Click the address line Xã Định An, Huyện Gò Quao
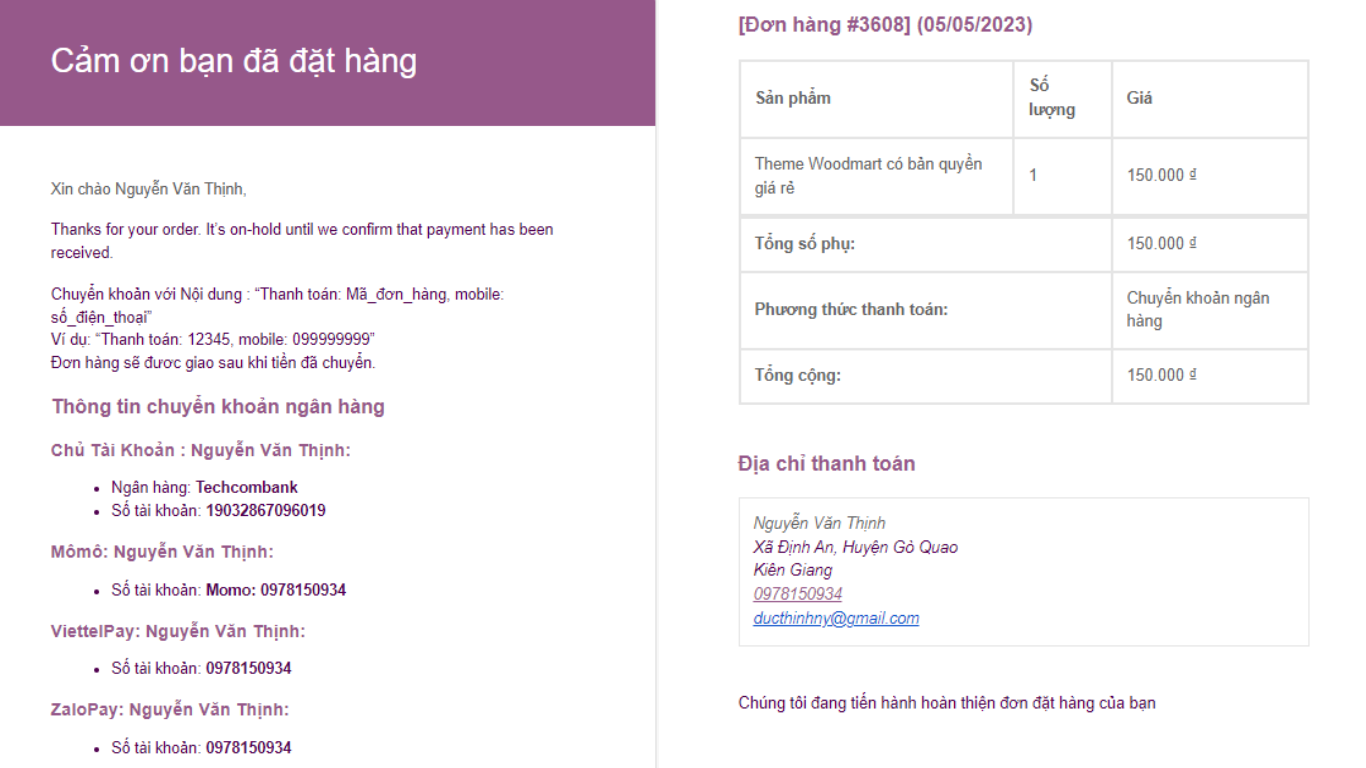1366x768 pixels. [855, 547]
